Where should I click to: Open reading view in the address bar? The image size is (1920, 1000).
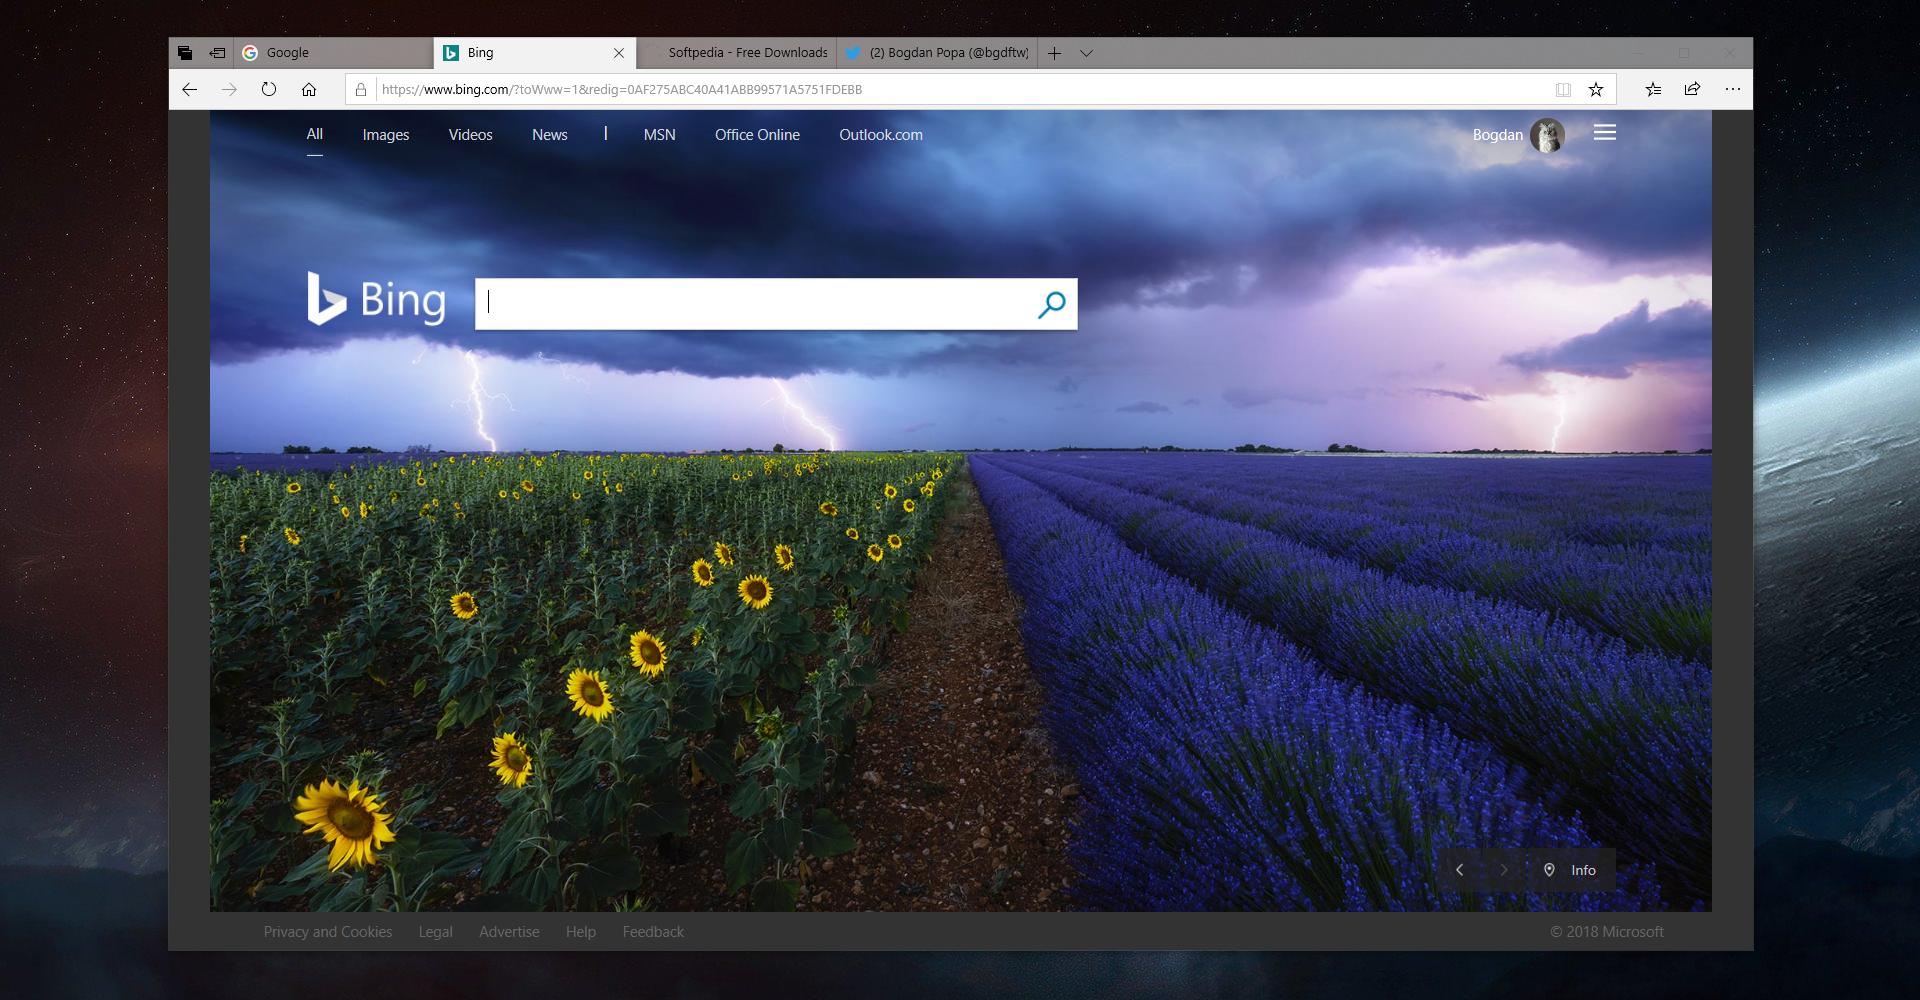[1561, 89]
